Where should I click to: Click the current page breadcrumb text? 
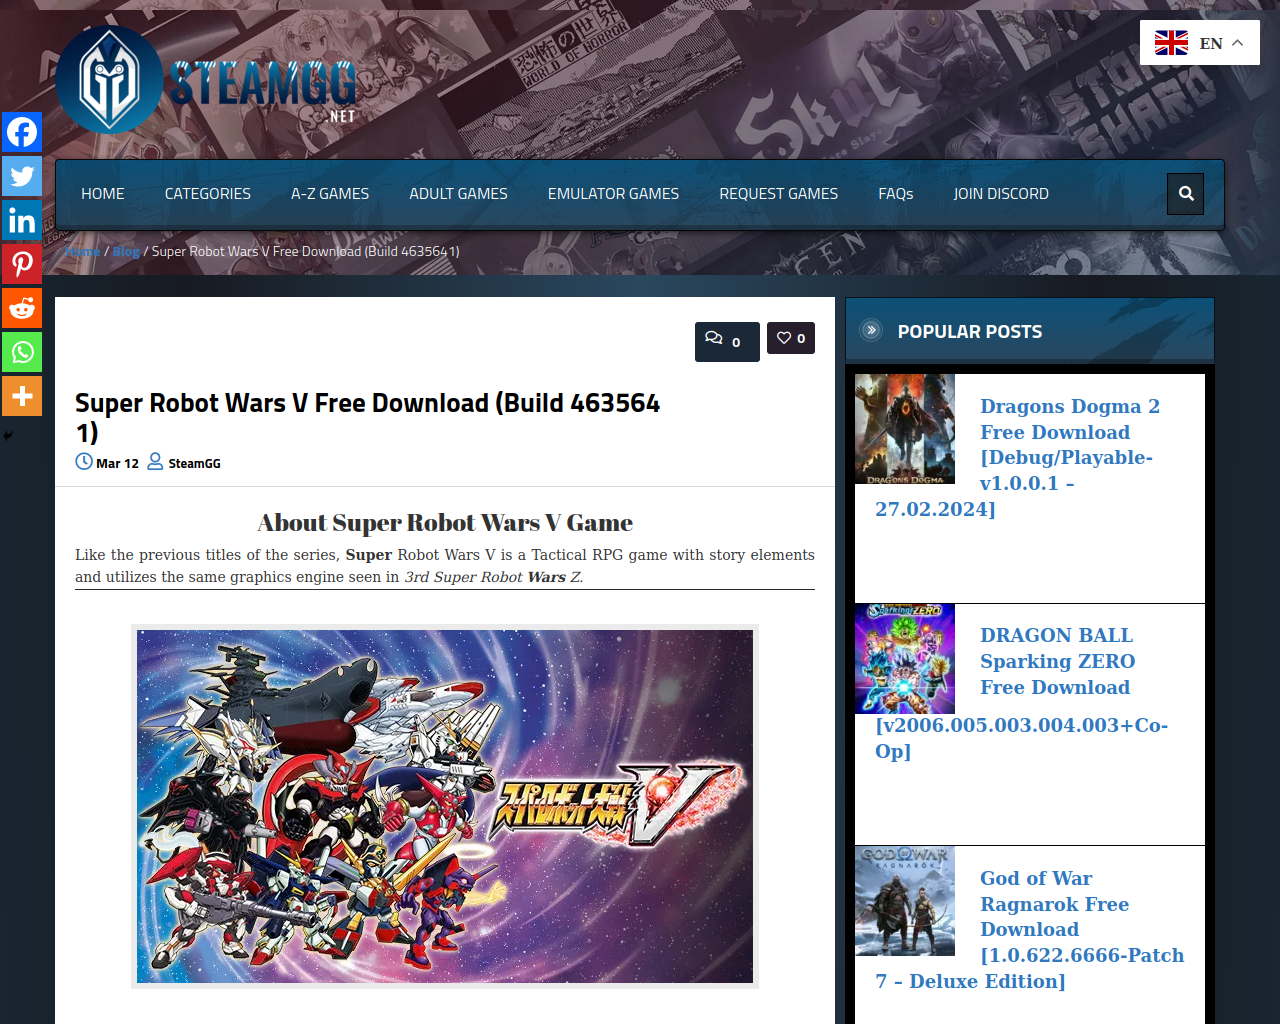[x=306, y=251]
